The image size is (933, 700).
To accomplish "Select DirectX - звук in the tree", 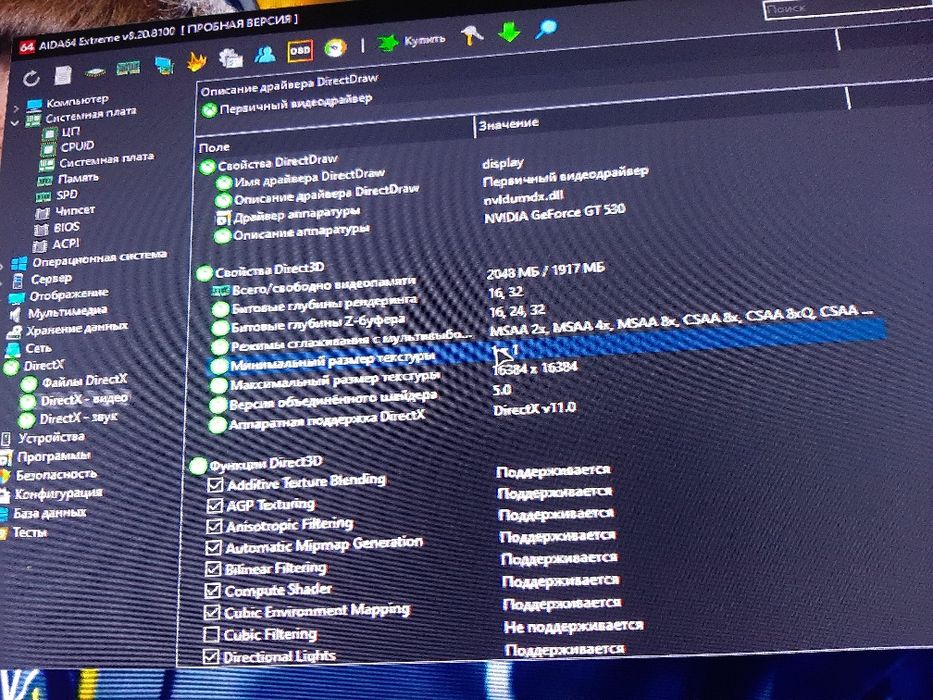I will point(79,419).
